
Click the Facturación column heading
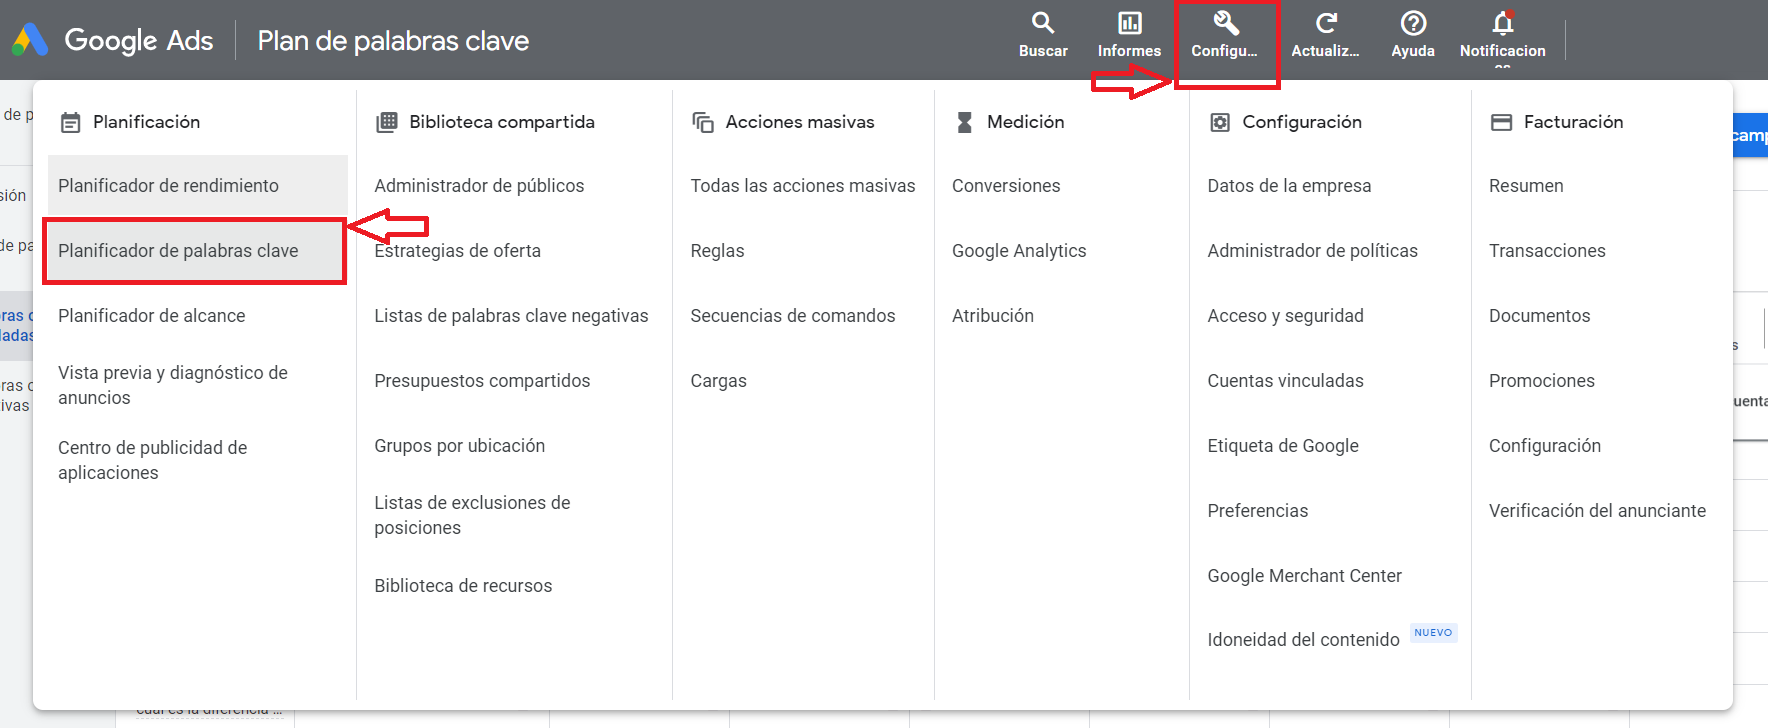(x=1573, y=122)
